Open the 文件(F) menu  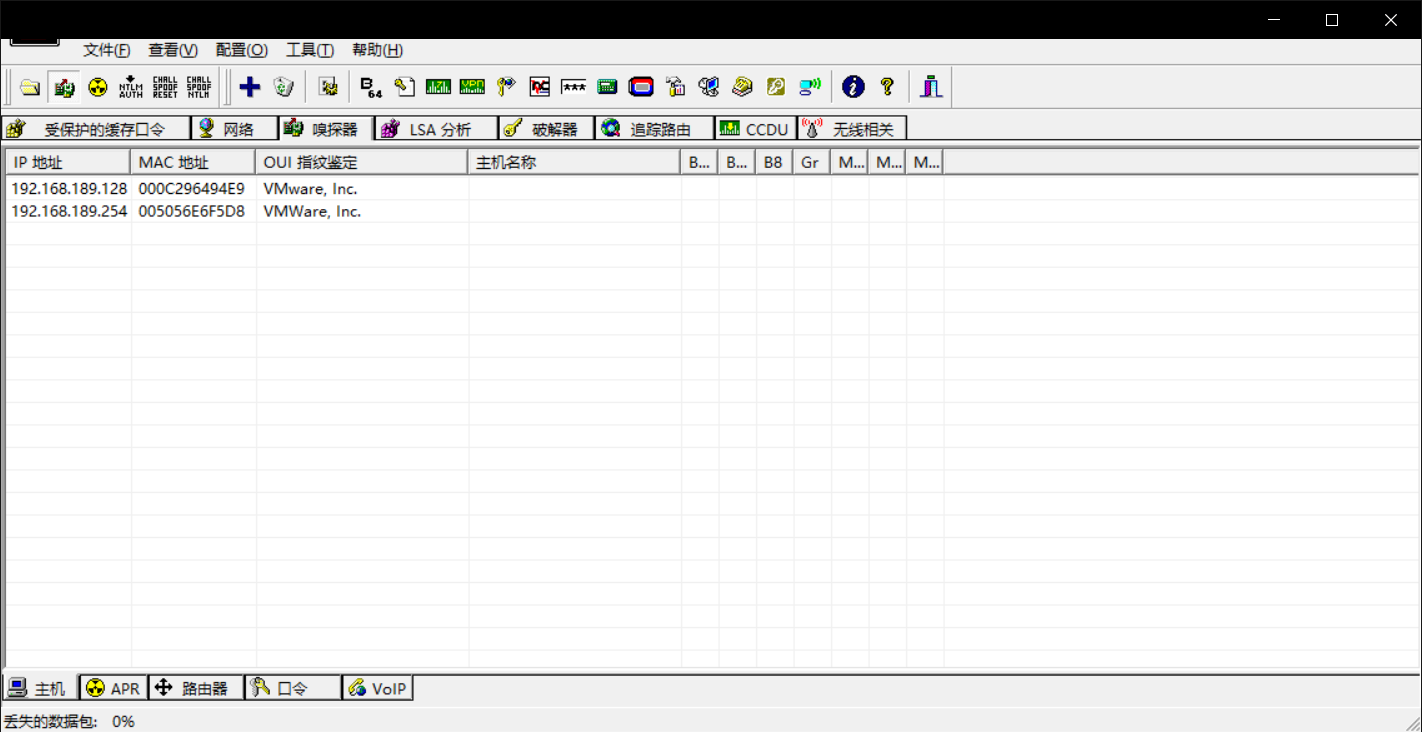pyautogui.click(x=107, y=50)
